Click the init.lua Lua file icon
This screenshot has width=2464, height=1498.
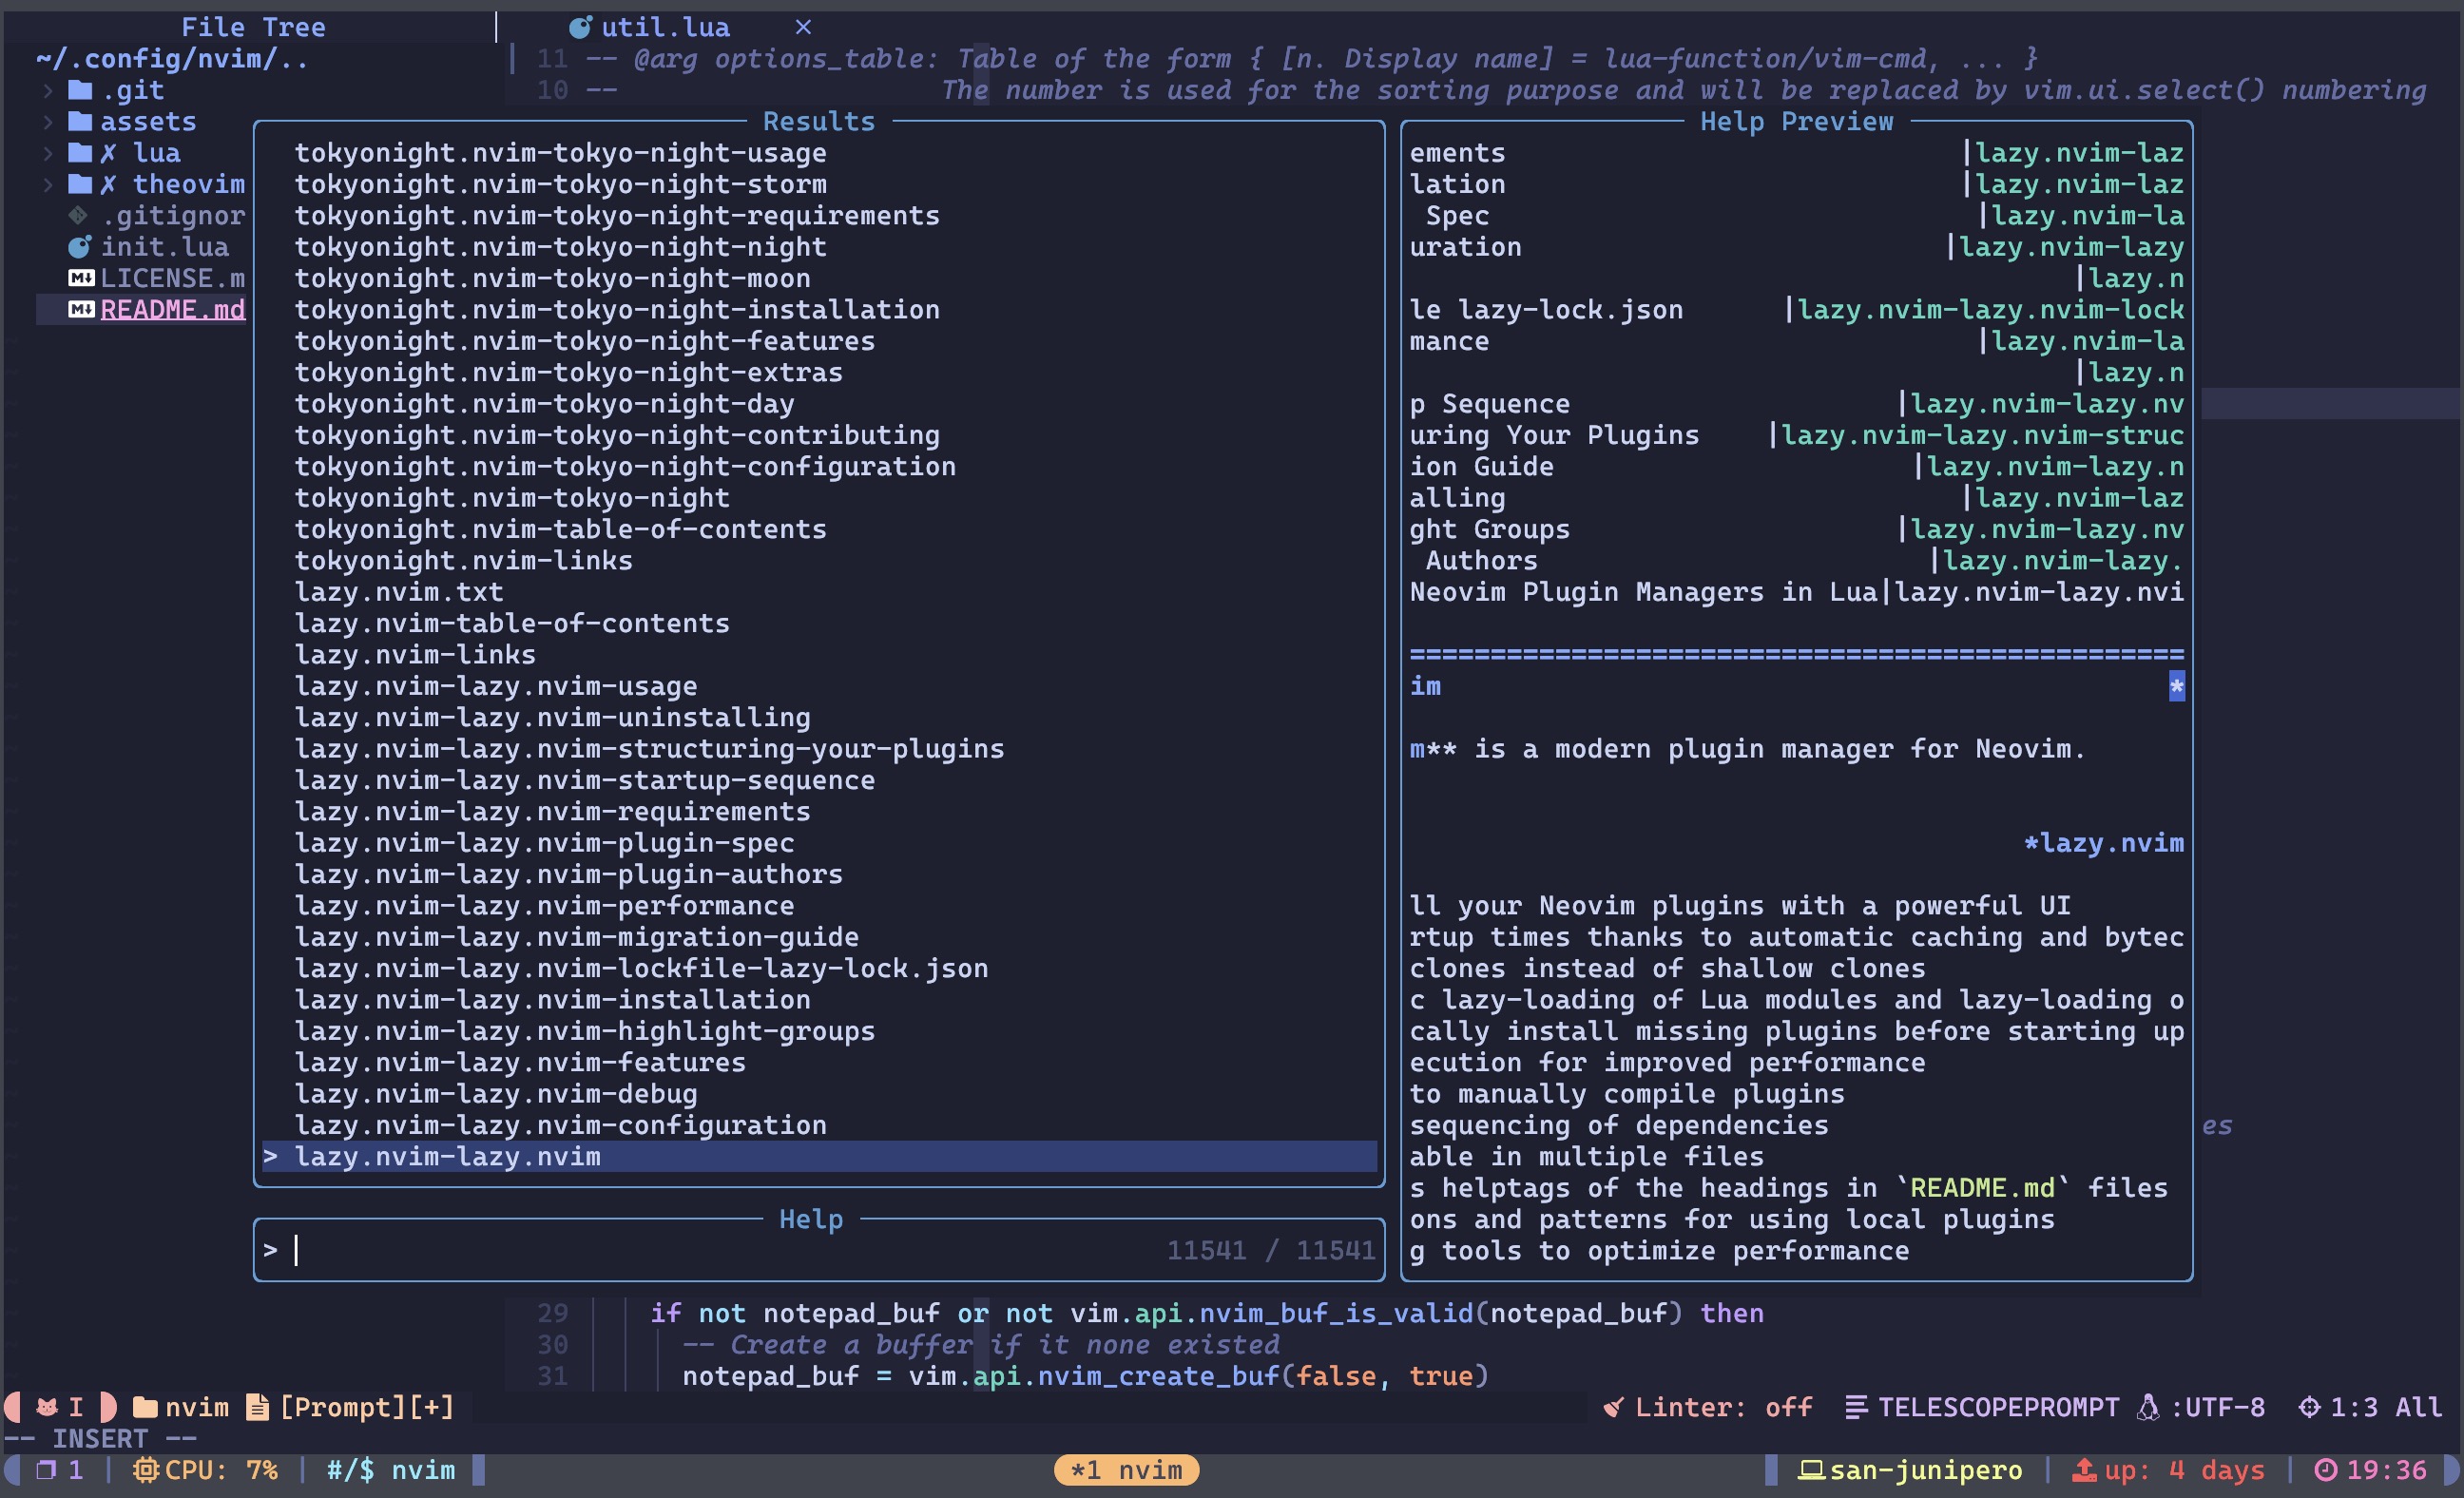[x=79, y=247]
